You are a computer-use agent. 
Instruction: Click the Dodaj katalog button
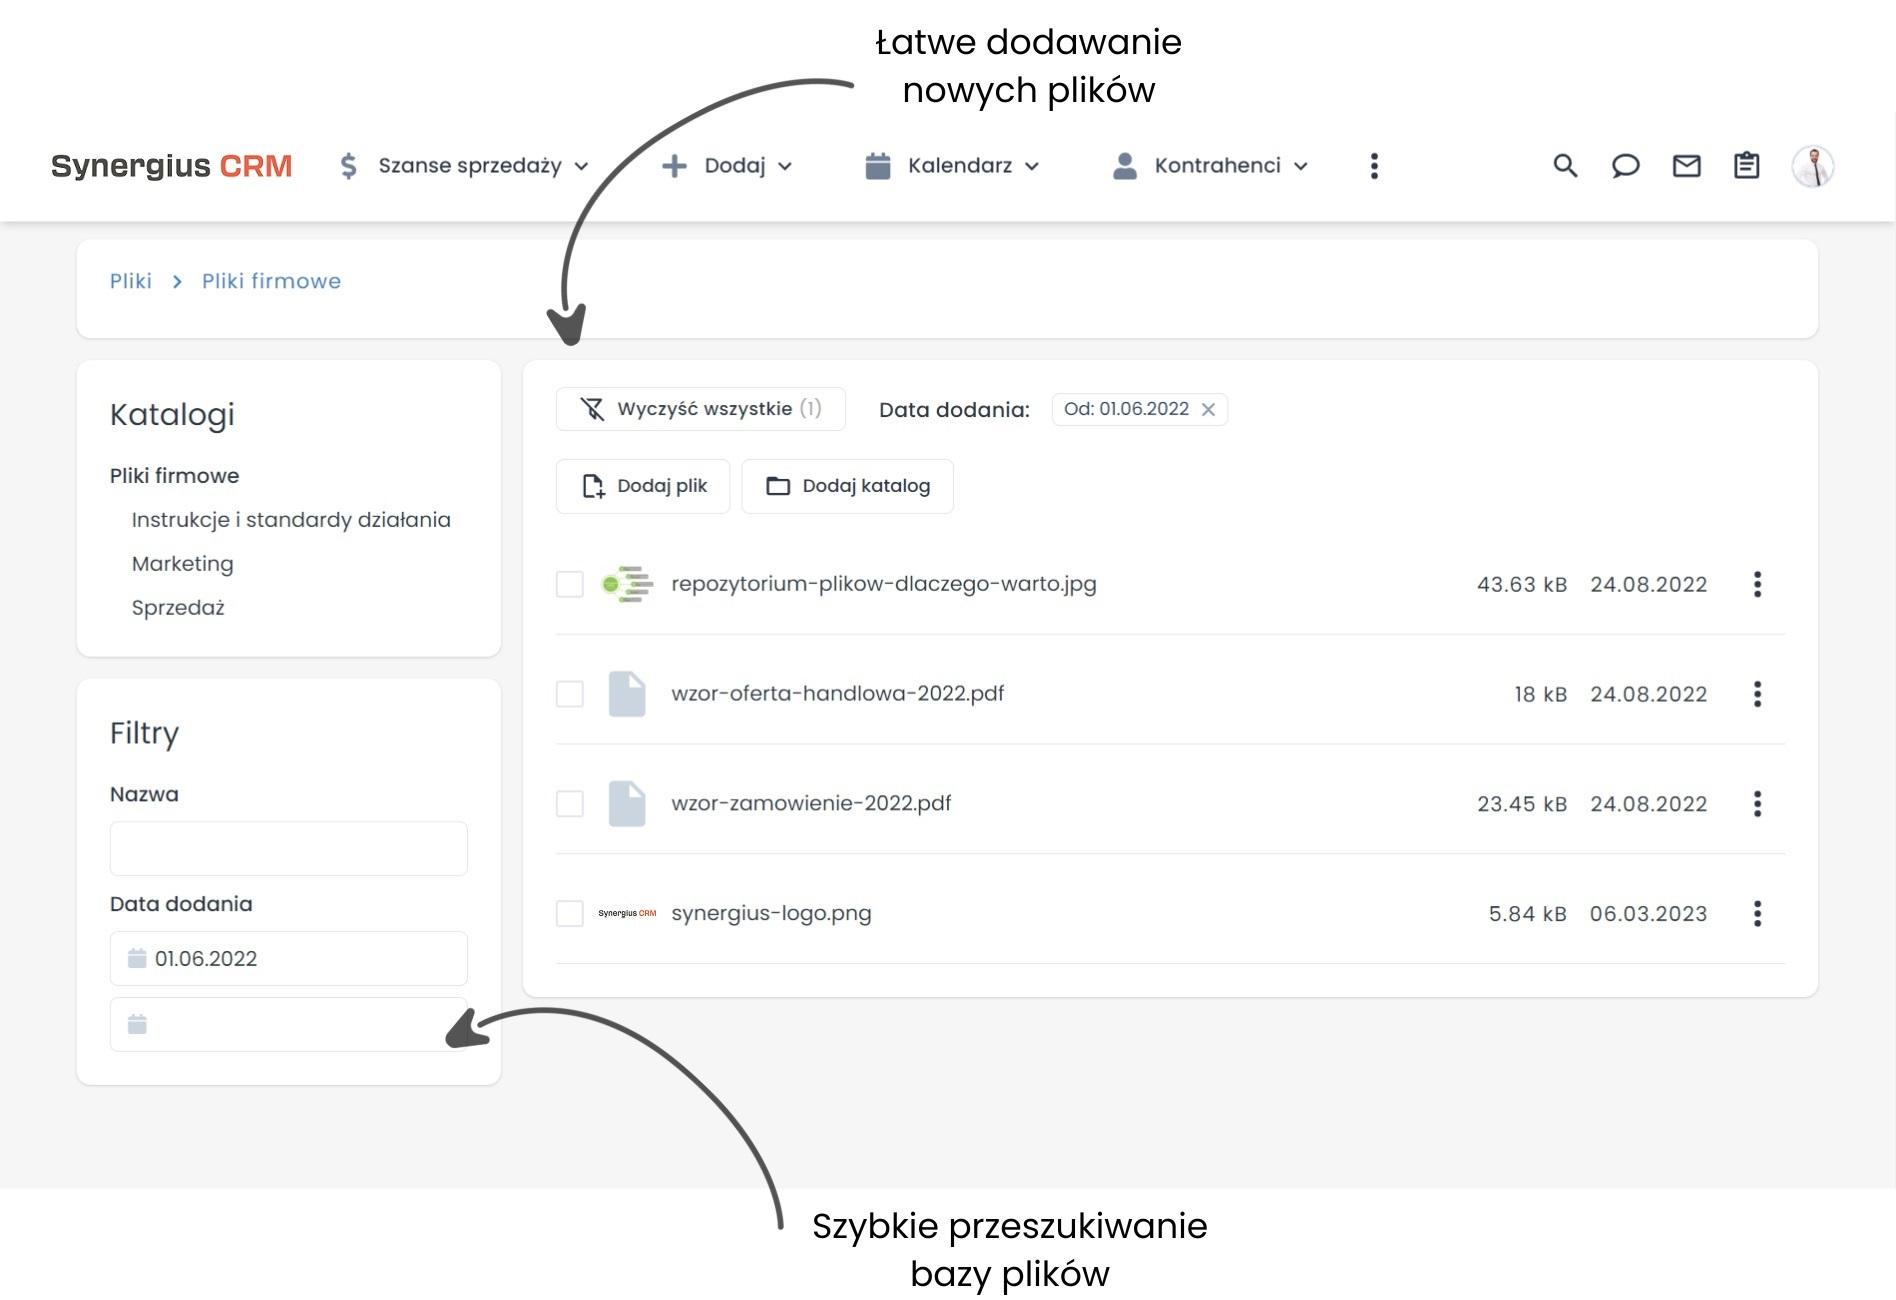pyautogui.click(x=847, y=486)
